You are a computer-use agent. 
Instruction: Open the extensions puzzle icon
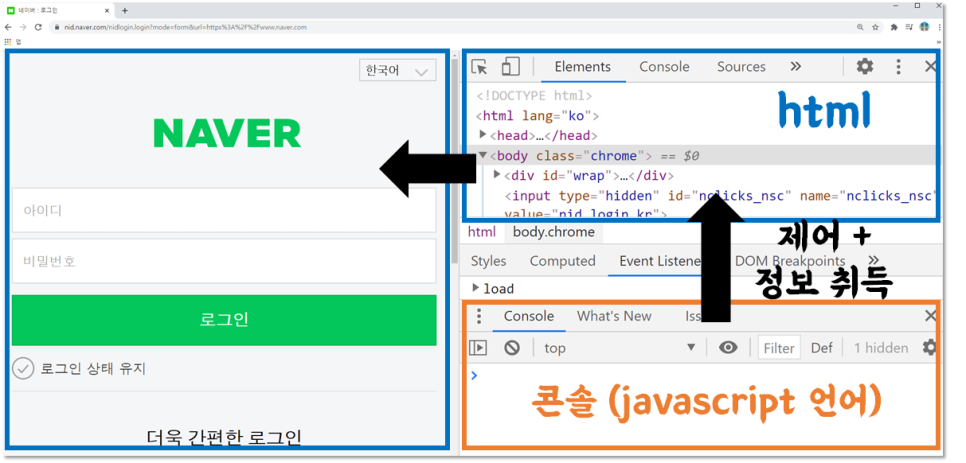click(x=894, y=27)
